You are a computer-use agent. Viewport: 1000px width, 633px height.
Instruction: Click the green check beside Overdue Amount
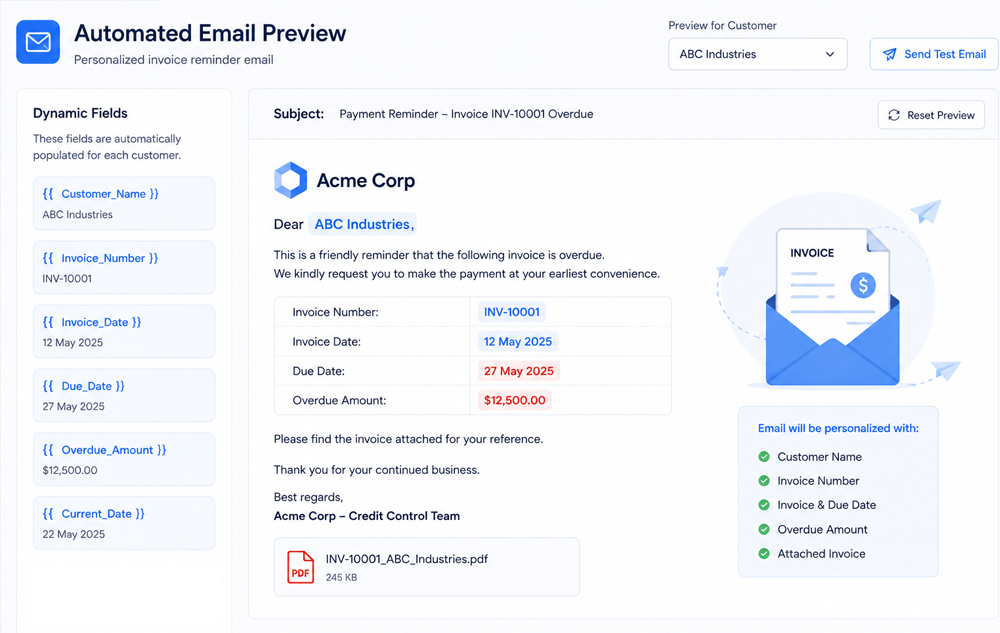[x=763, y=529]
